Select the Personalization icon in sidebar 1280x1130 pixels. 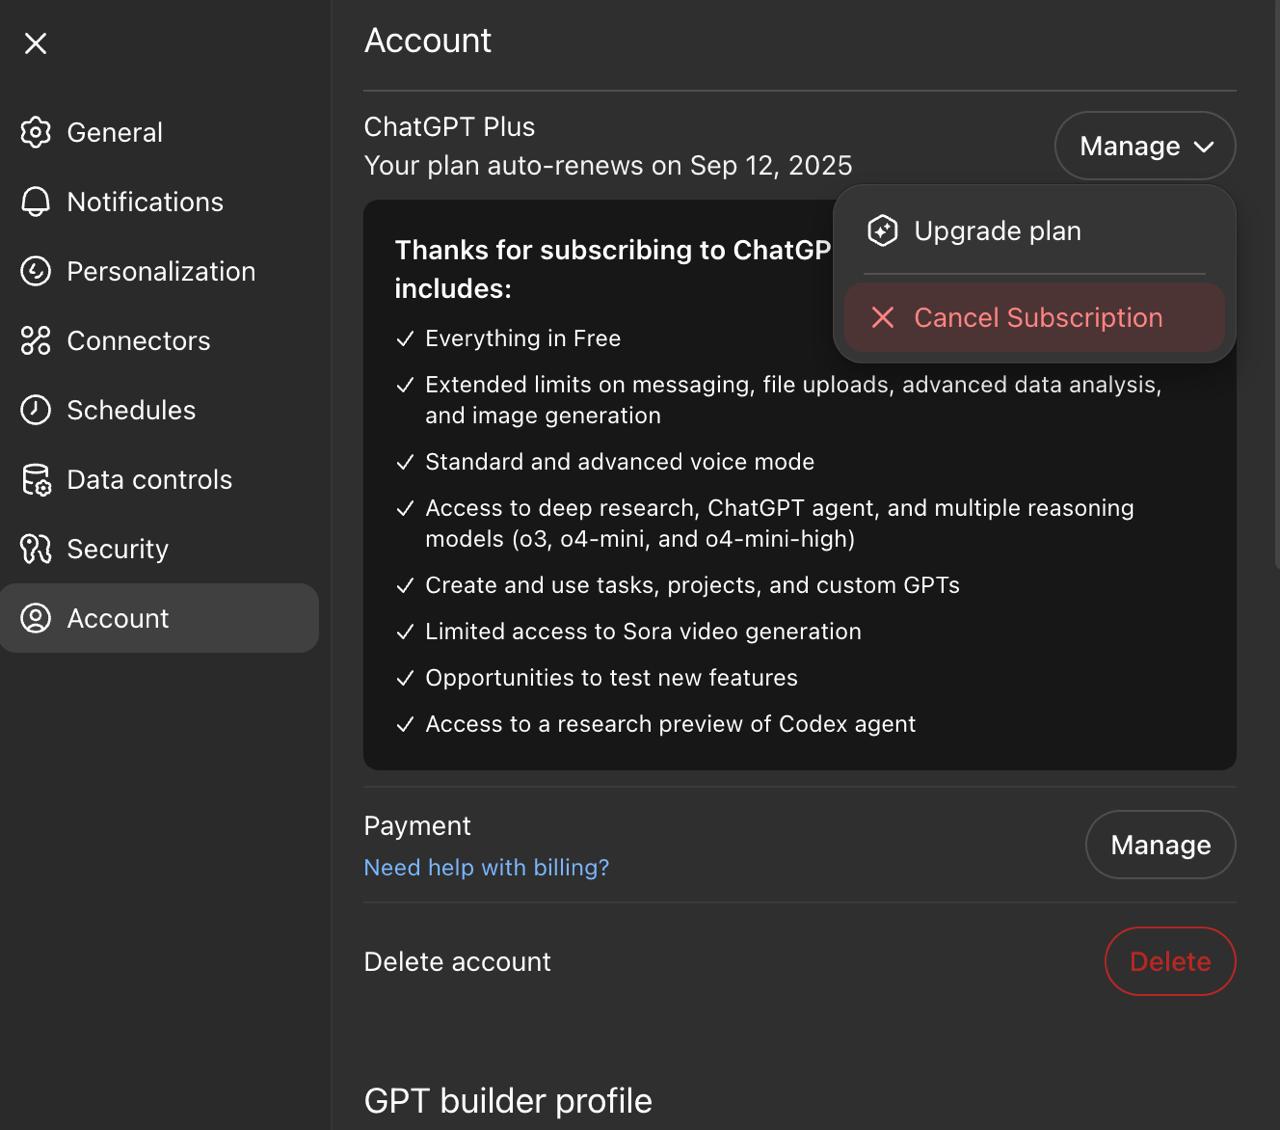click(x=36, y=271)
